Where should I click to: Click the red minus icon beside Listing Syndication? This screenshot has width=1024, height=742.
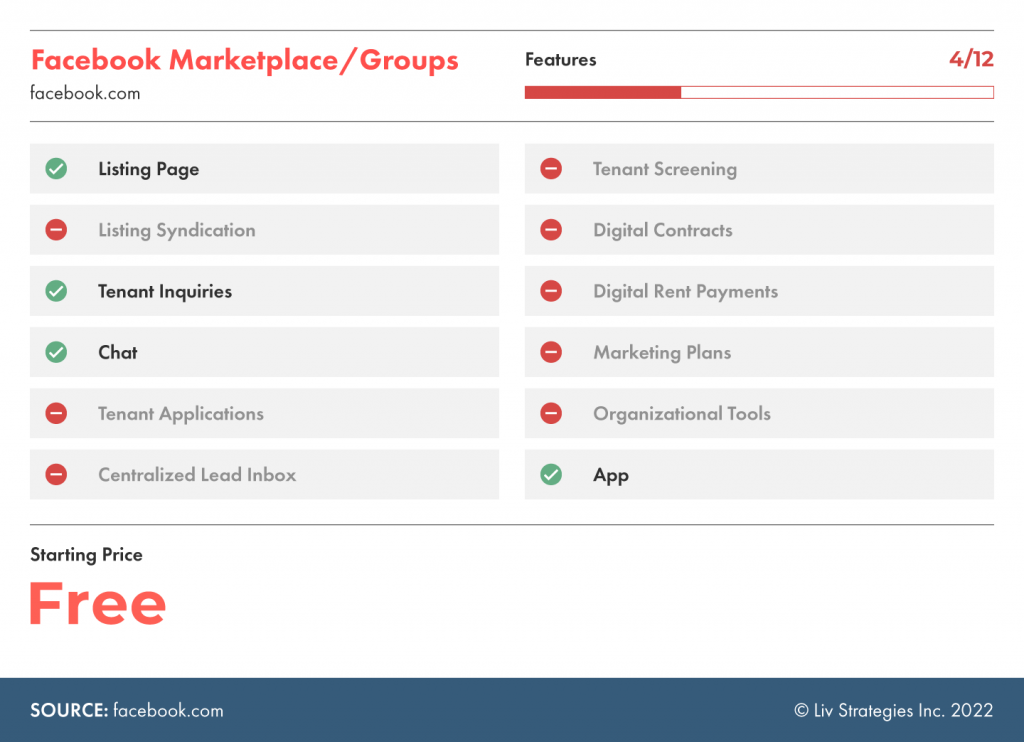(56, 230)
